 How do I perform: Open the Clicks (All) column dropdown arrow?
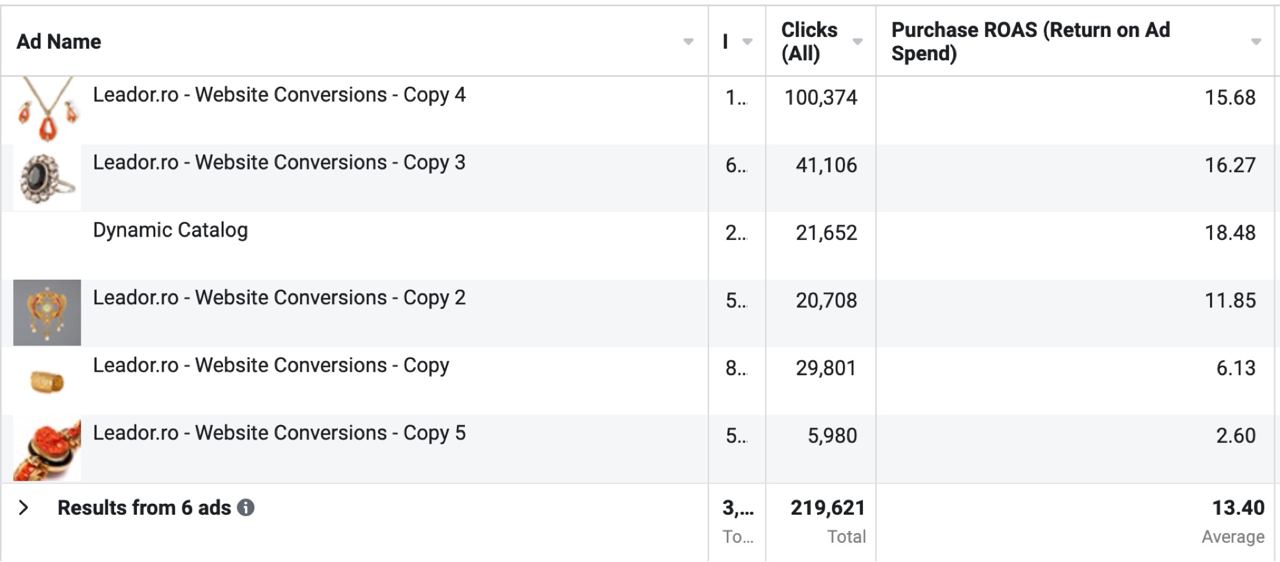click(857, 42)
